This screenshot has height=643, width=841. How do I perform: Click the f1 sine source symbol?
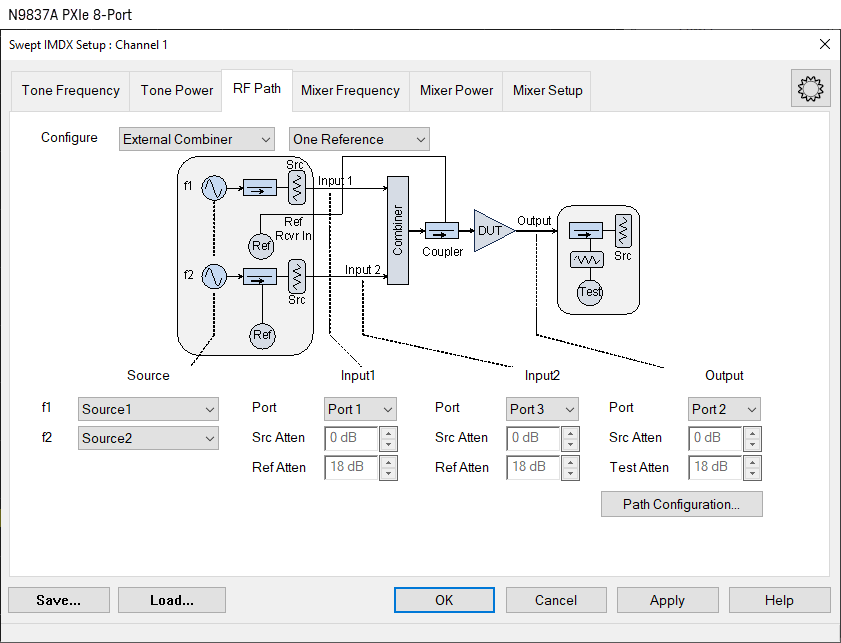[214, 187]
